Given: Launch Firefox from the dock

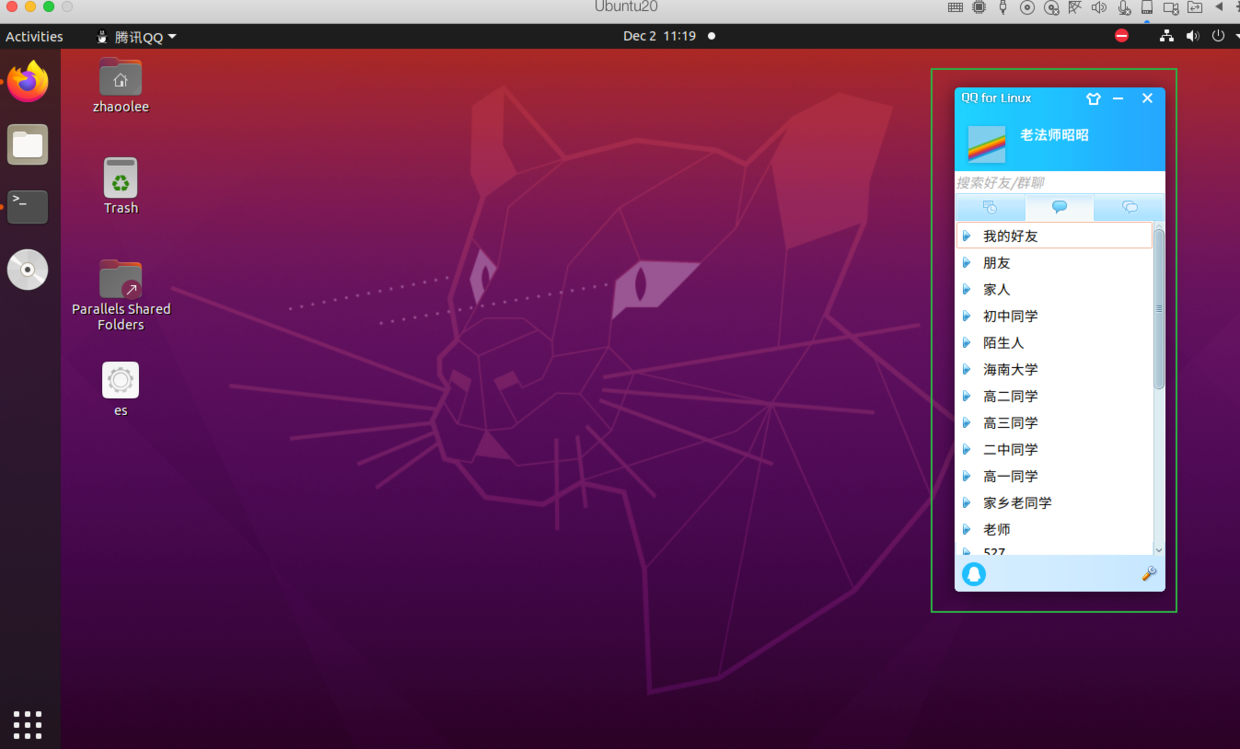Looking at the screenshot, I should point(27,81).
